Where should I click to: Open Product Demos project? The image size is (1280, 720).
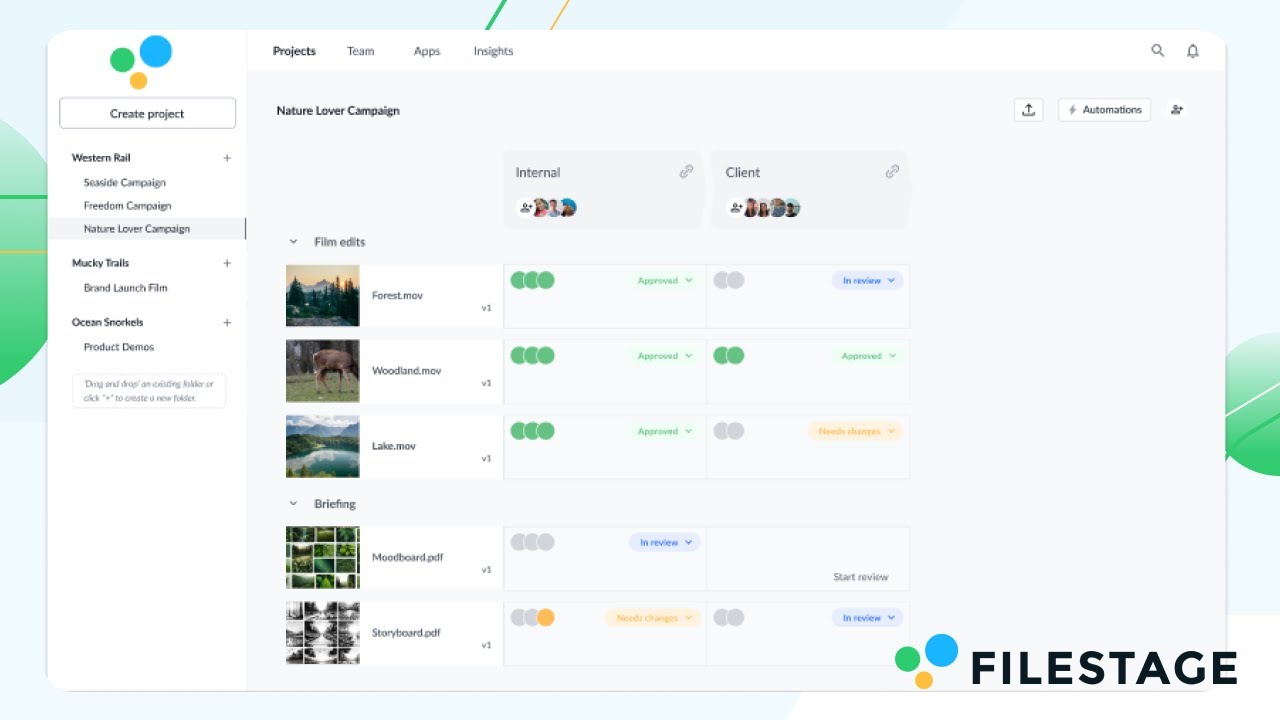click(x=118, y=347)
